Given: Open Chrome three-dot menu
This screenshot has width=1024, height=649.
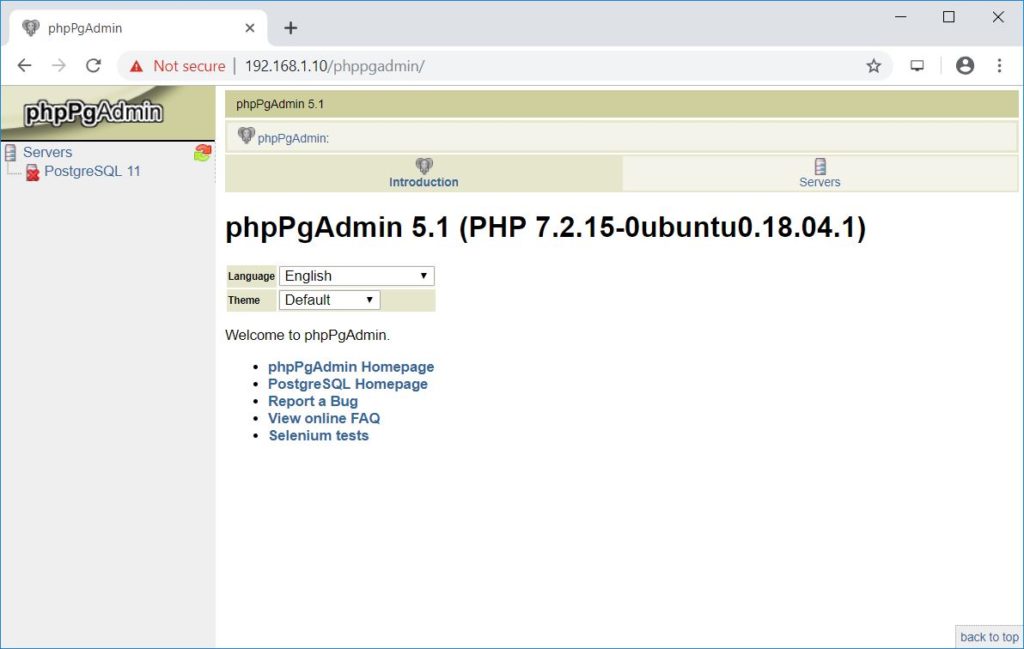Looking at the screenshot, I should [999, 65].
